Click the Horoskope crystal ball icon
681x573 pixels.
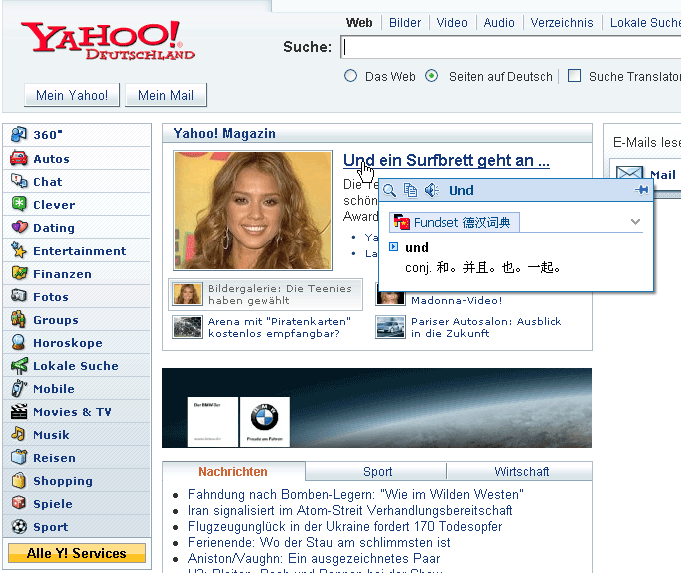pos(18,342)
